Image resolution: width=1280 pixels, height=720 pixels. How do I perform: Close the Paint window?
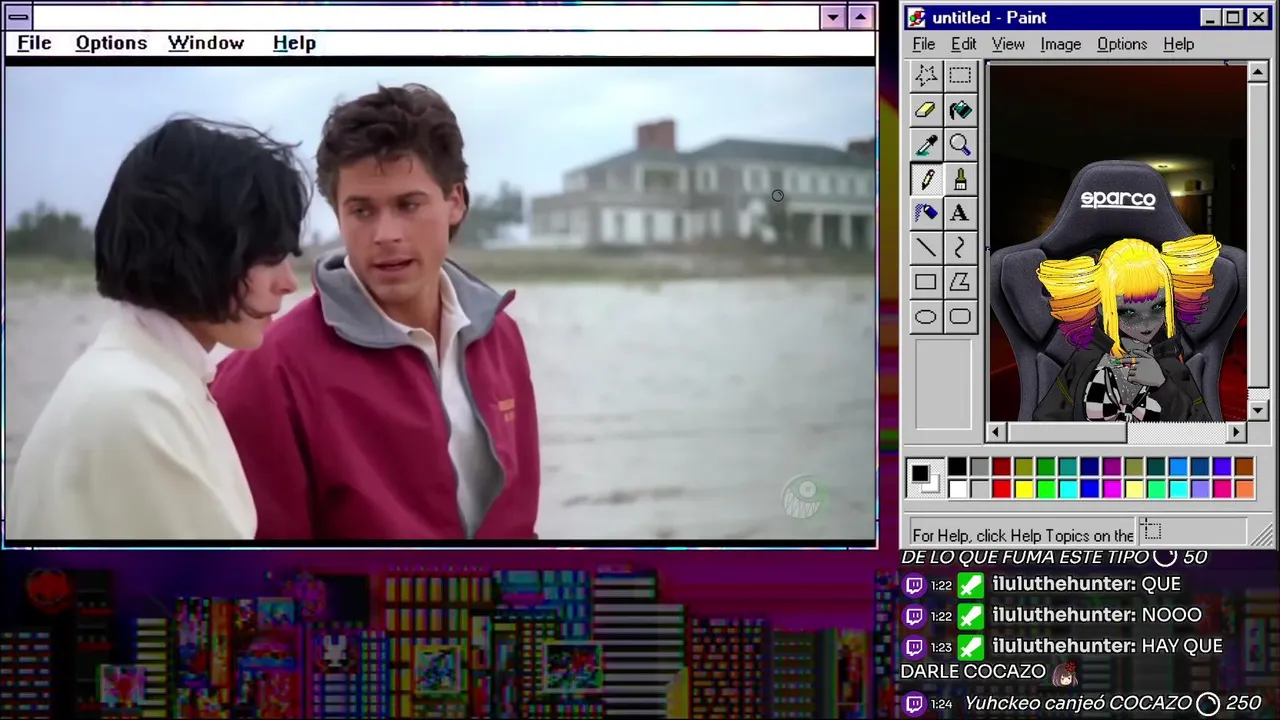tap(1259, 18)
